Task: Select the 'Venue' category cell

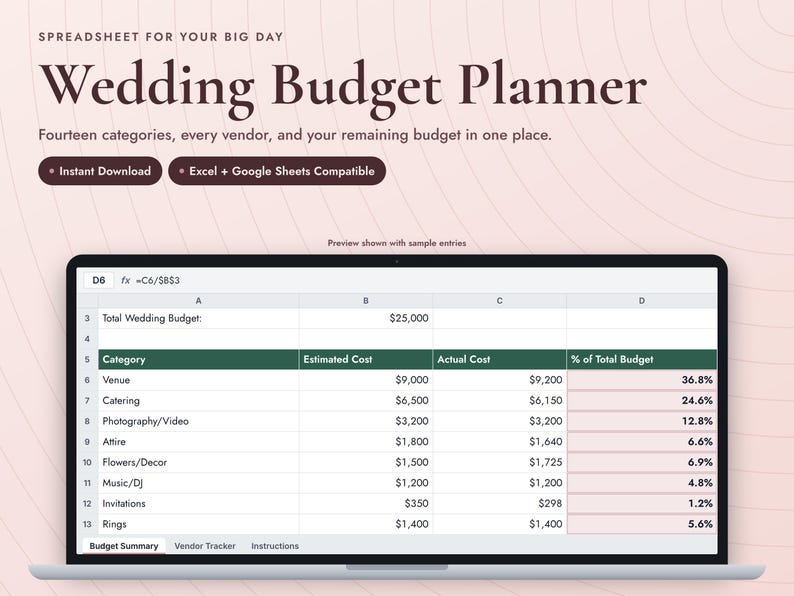Action: coord(198,380)
